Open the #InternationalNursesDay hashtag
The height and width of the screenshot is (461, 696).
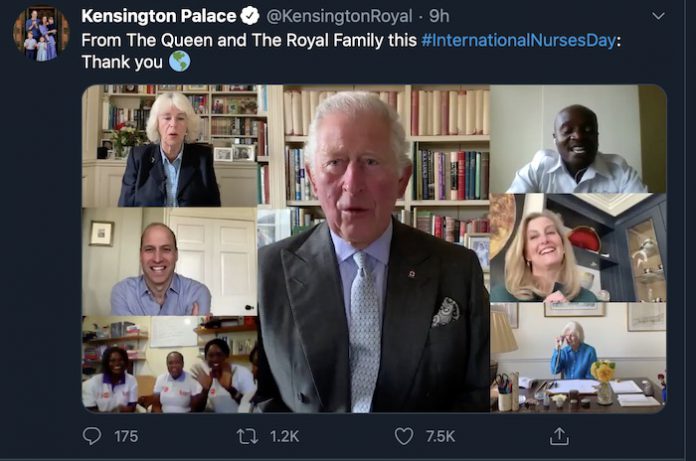point(518,40)
